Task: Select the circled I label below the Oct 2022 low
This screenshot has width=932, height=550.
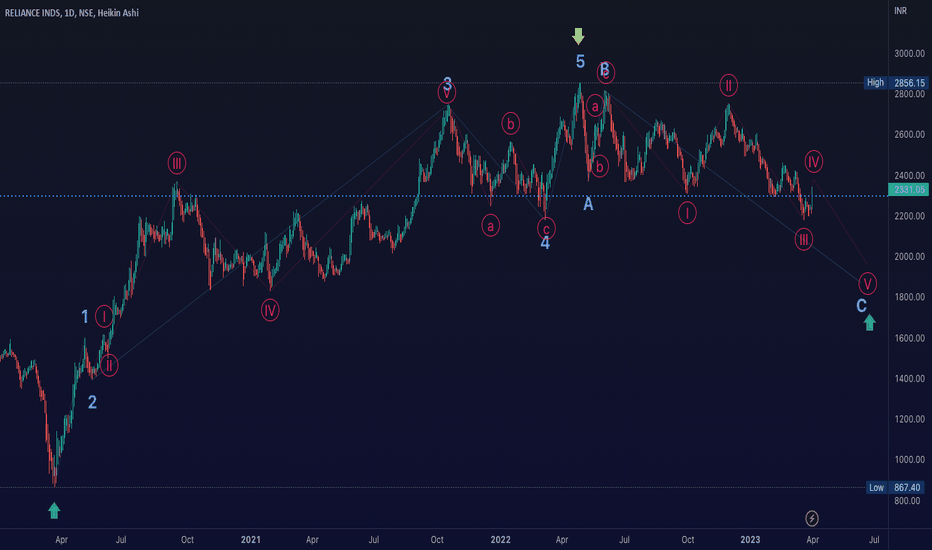Action: coord(687,213)
